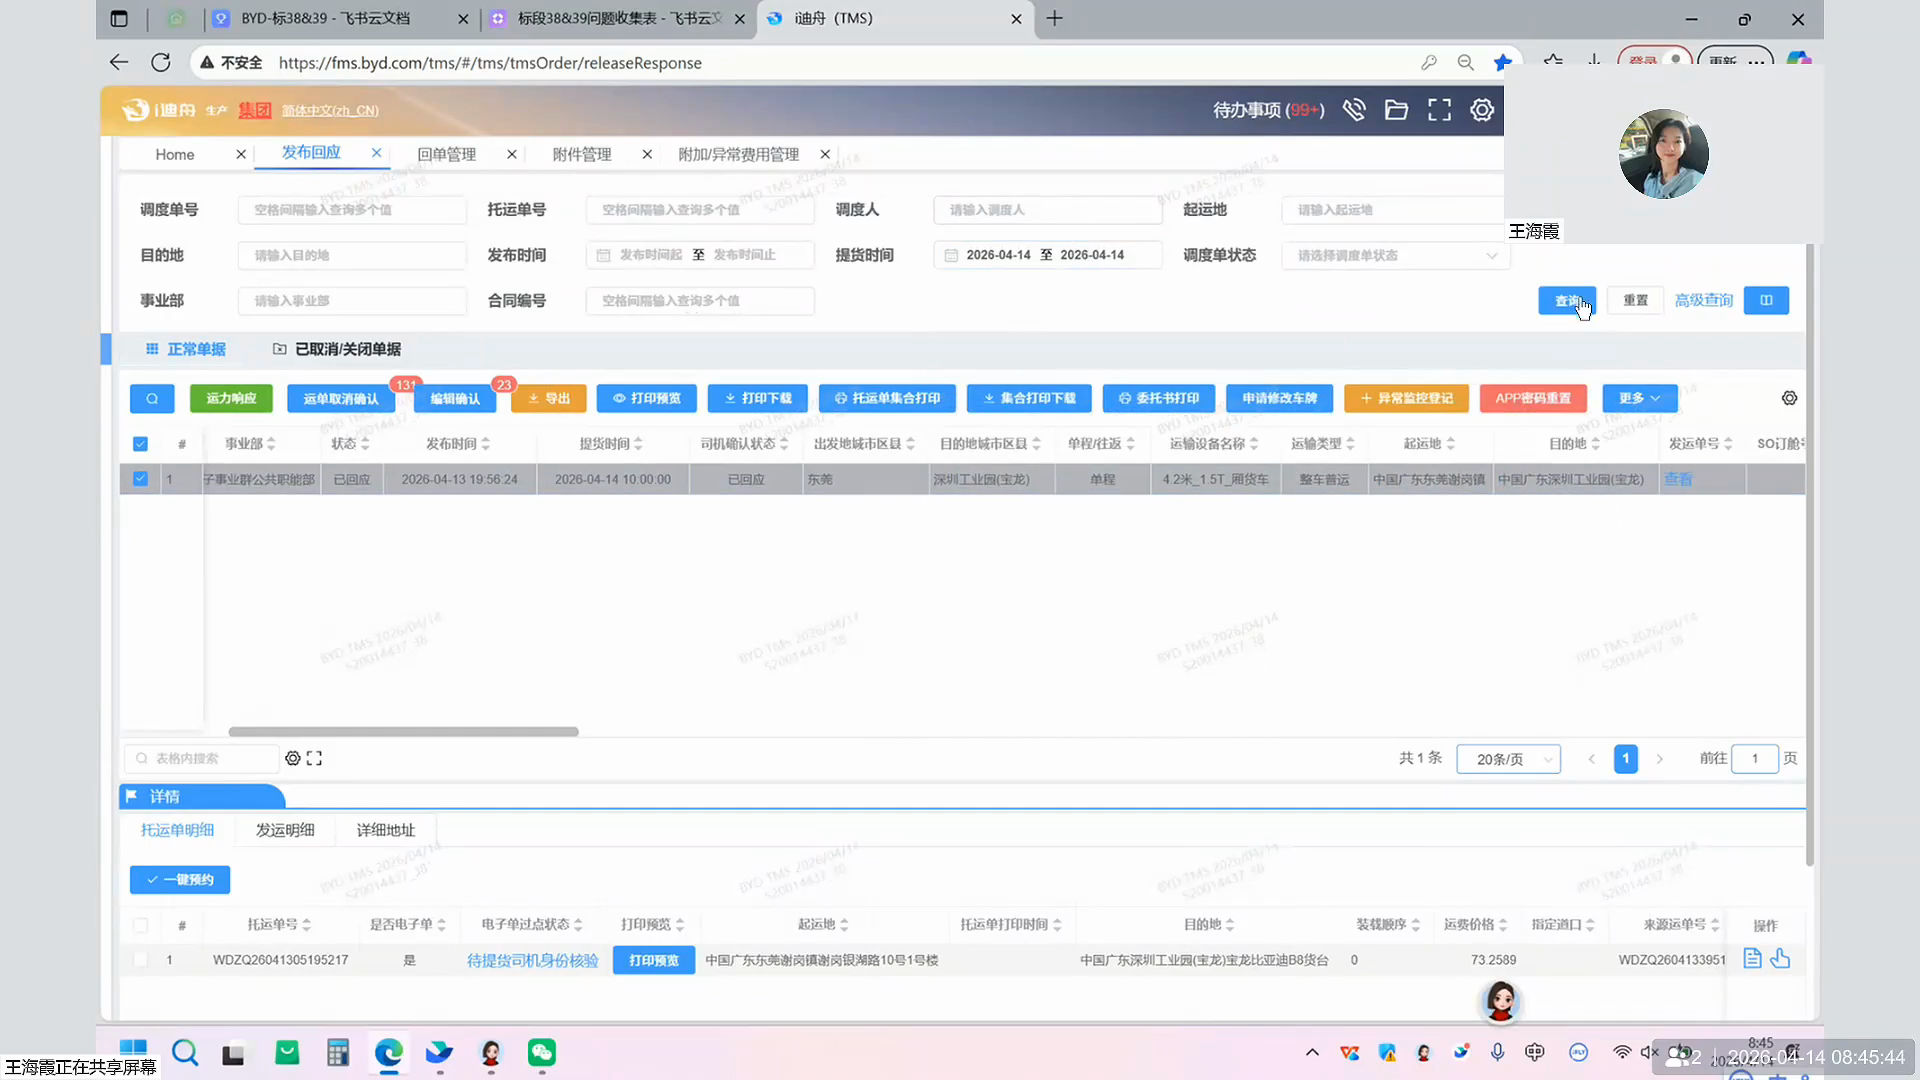Screen dimensions: 1920x1080
Task: Open WeChat from the taskbar
Action: point(541,1052)
